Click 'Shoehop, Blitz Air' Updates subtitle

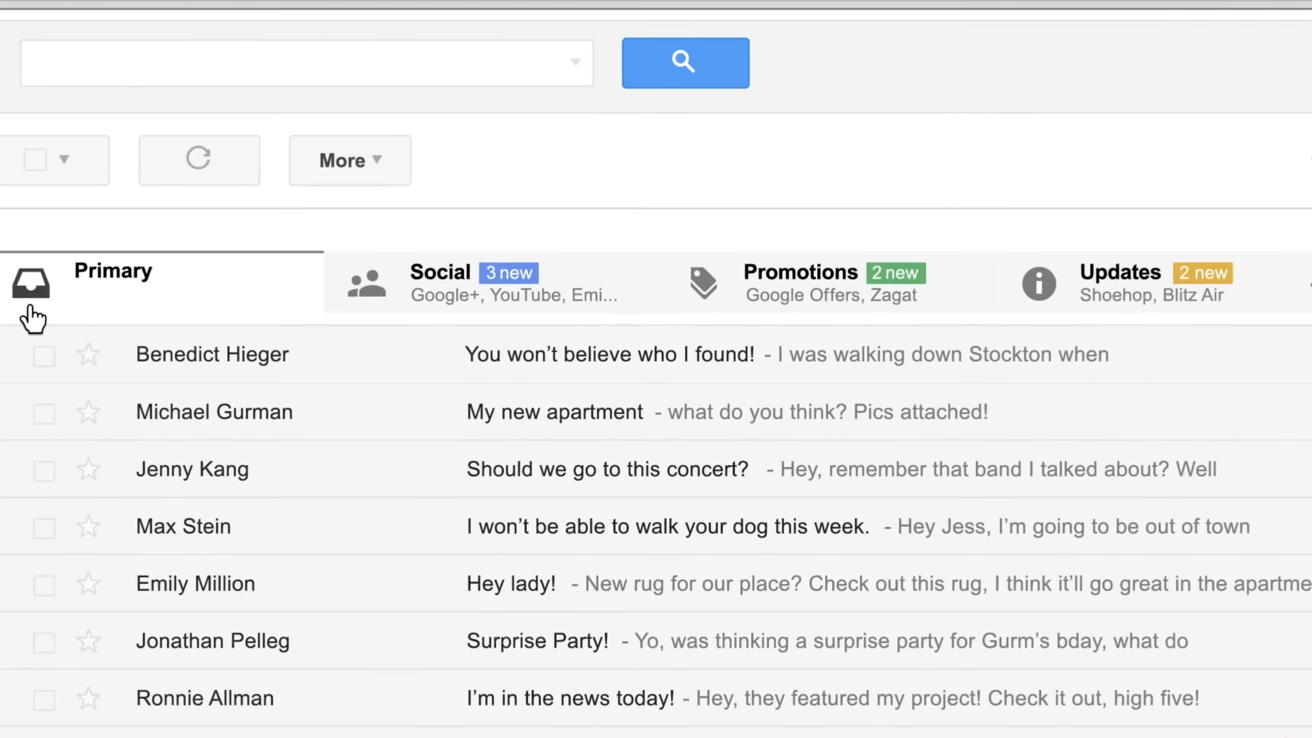pos(1151,295)
